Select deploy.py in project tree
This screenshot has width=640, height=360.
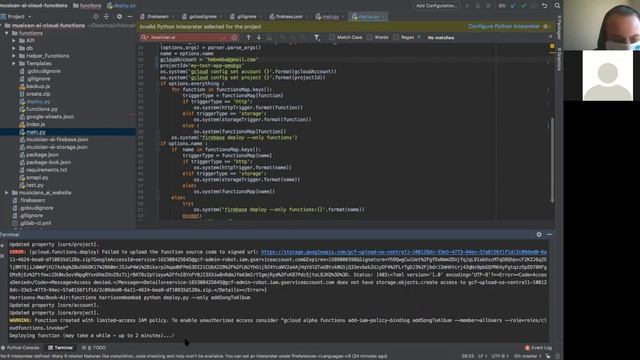tap(38, 102)
